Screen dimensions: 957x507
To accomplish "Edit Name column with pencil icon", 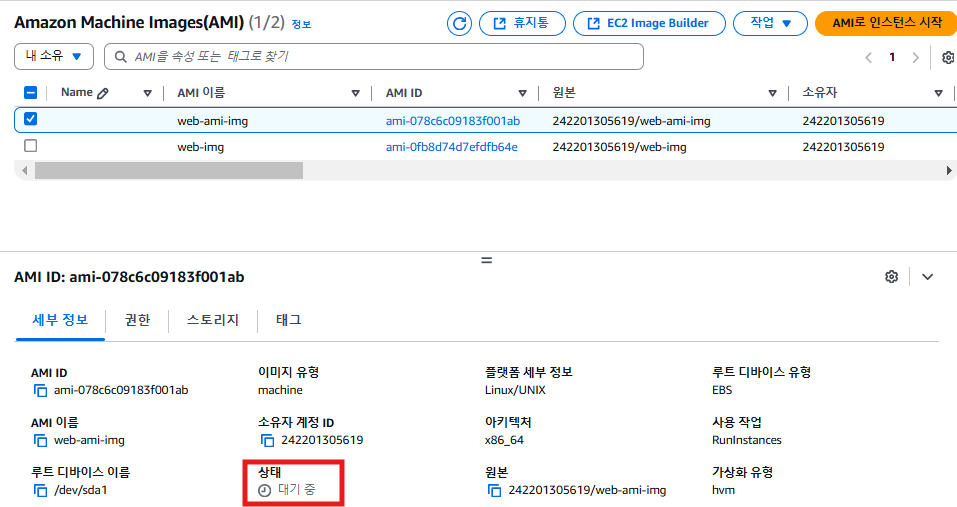I will [x=103, y=93].
